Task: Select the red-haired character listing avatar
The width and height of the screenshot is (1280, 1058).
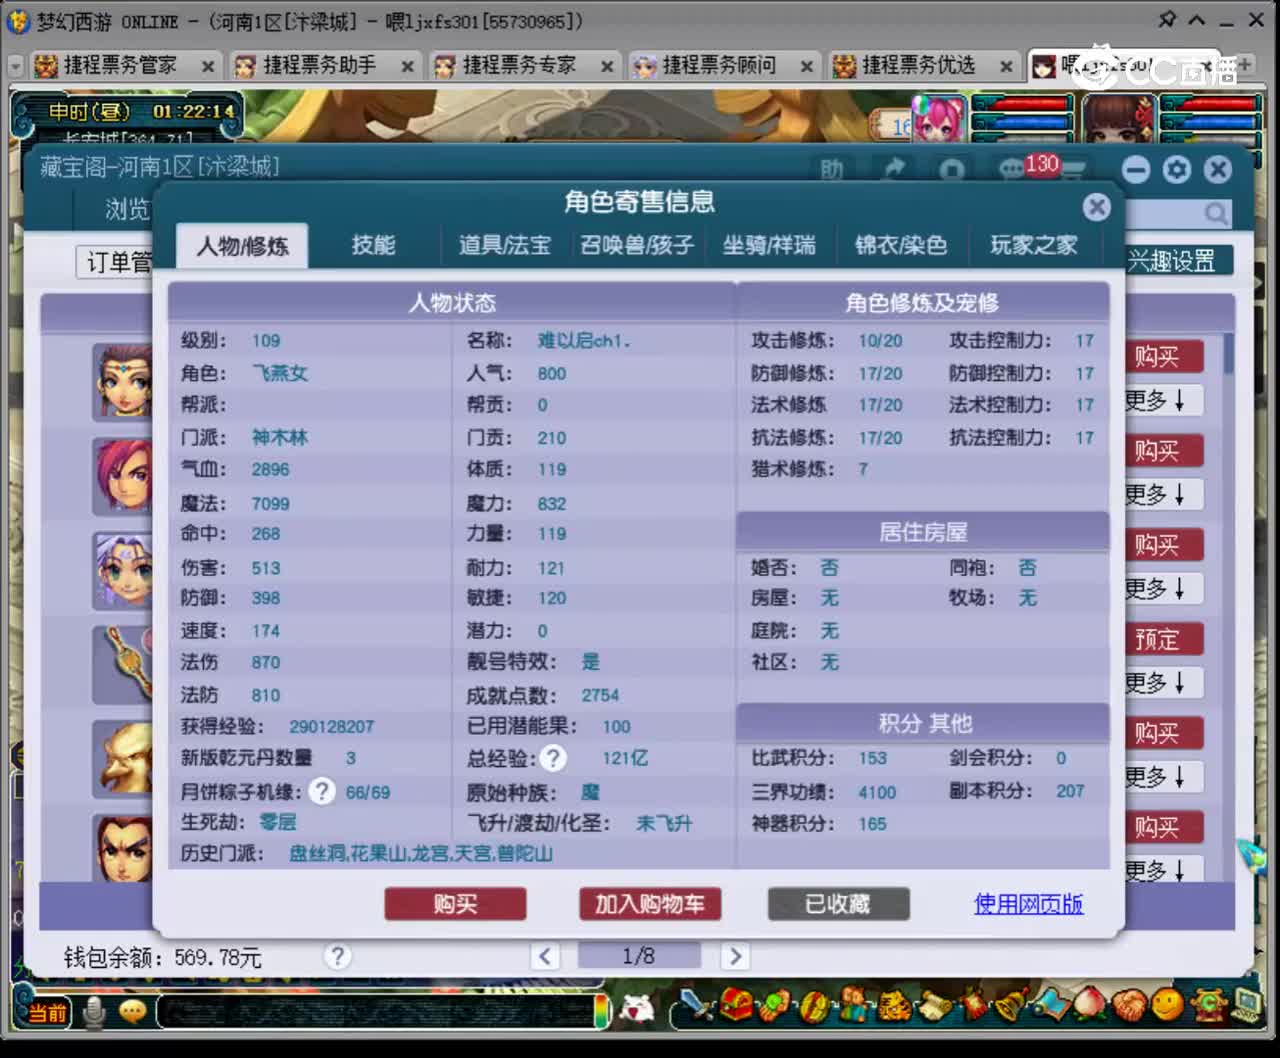Action: pyautogui.click(x=122, y=475)
